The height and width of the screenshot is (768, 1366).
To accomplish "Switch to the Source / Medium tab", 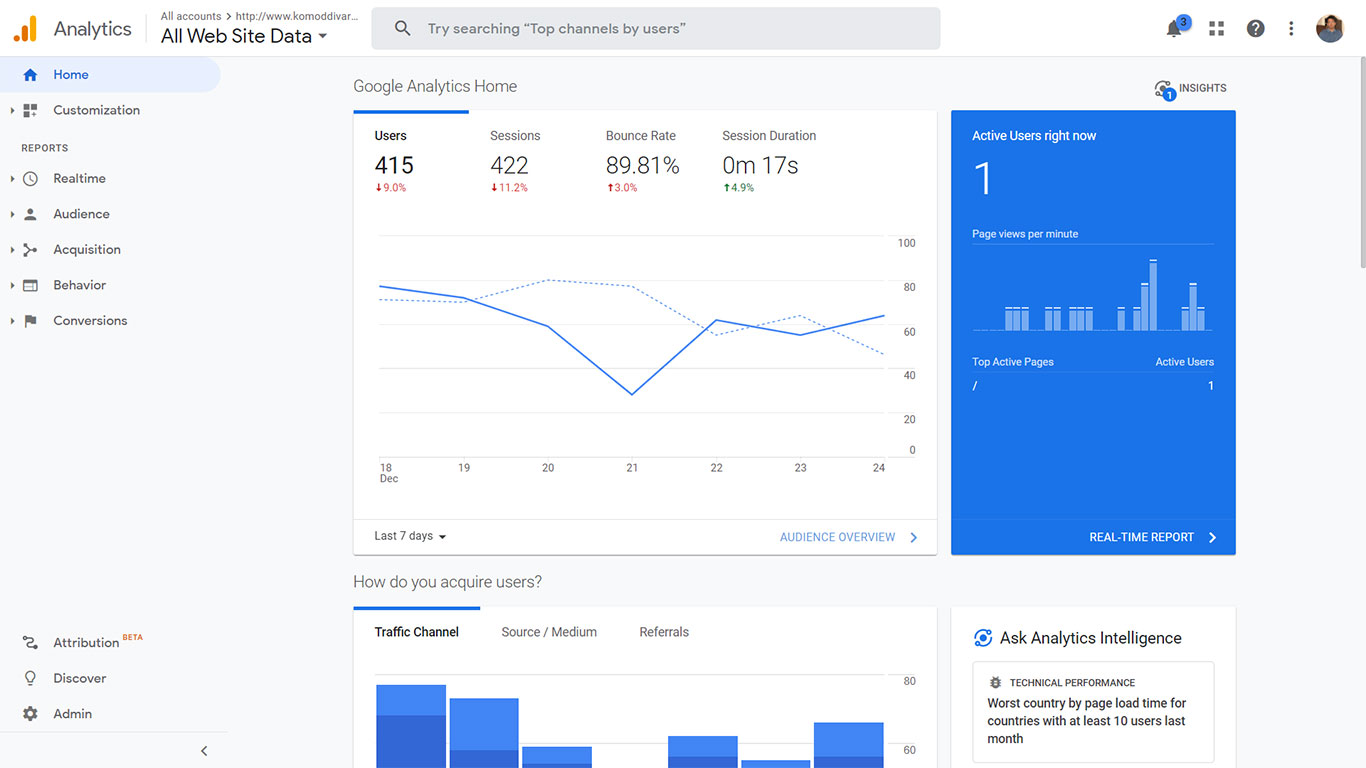I will (549, 632).
